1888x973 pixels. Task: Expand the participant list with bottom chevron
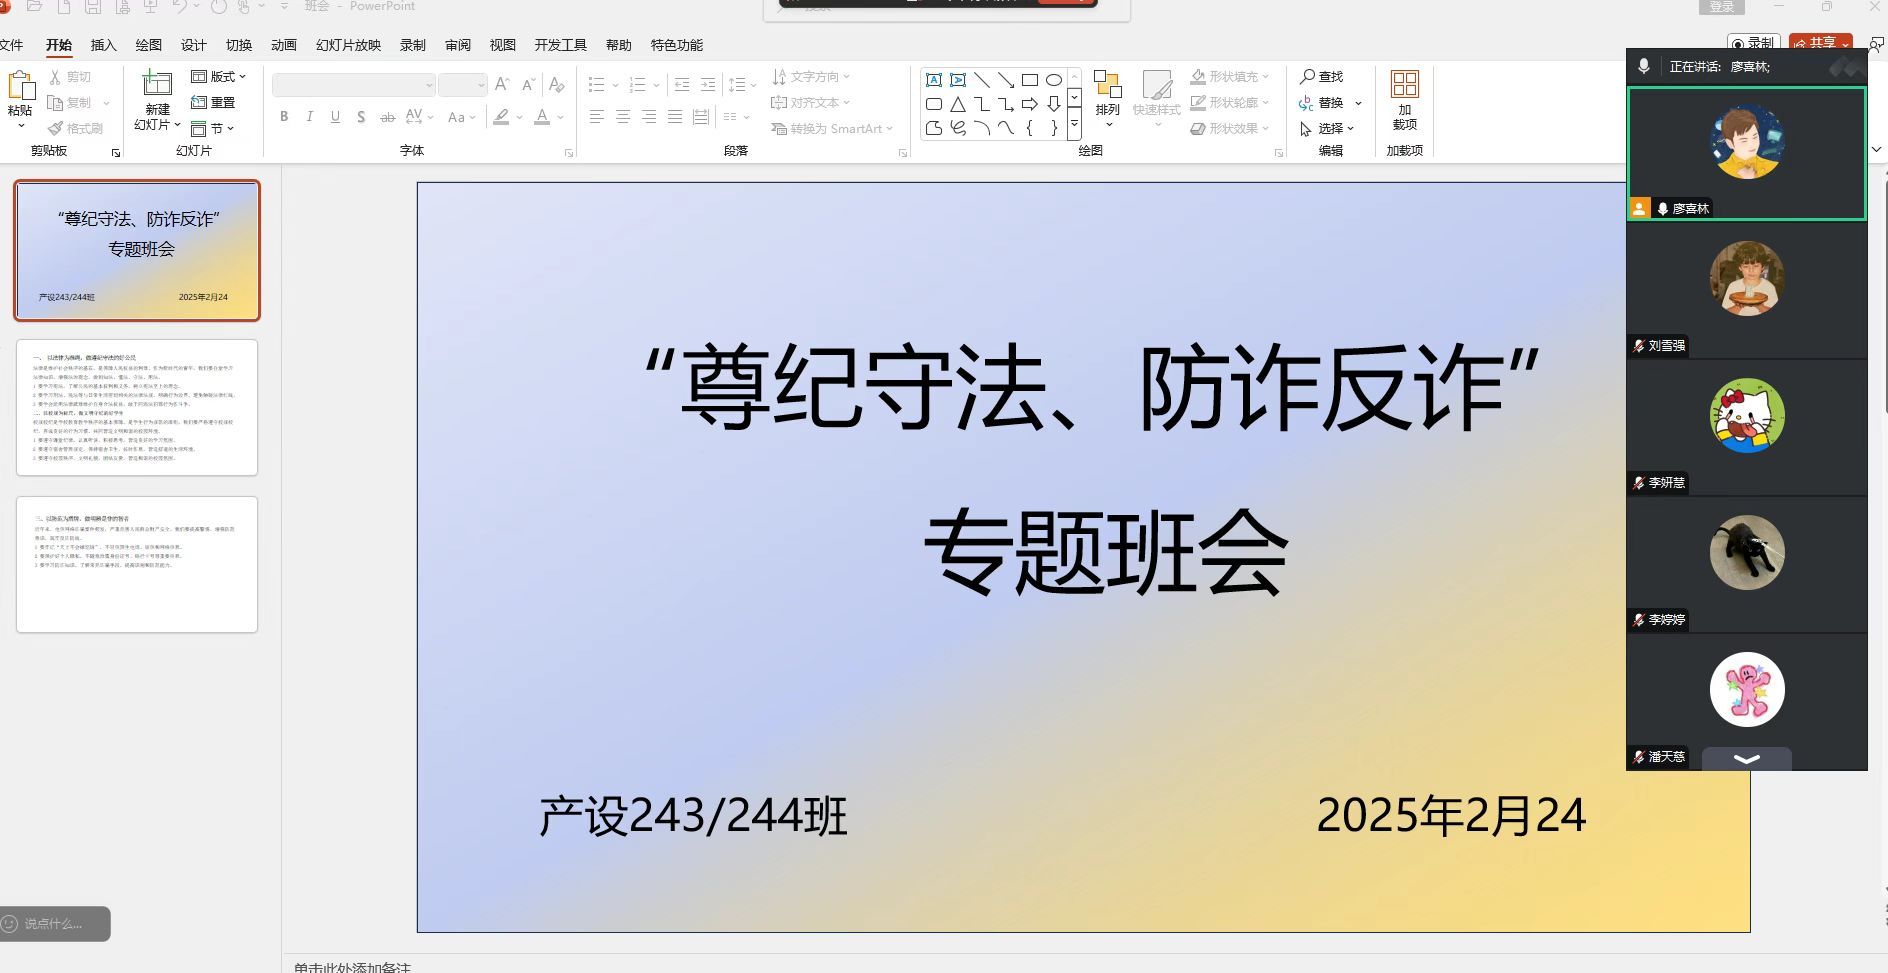(1746, 759)
